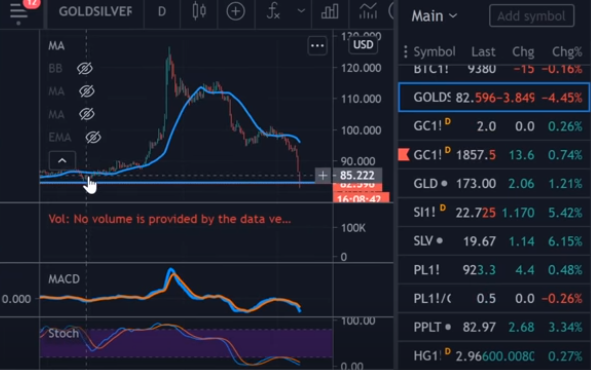Select the SLV watchlist row

coord(495,241)
